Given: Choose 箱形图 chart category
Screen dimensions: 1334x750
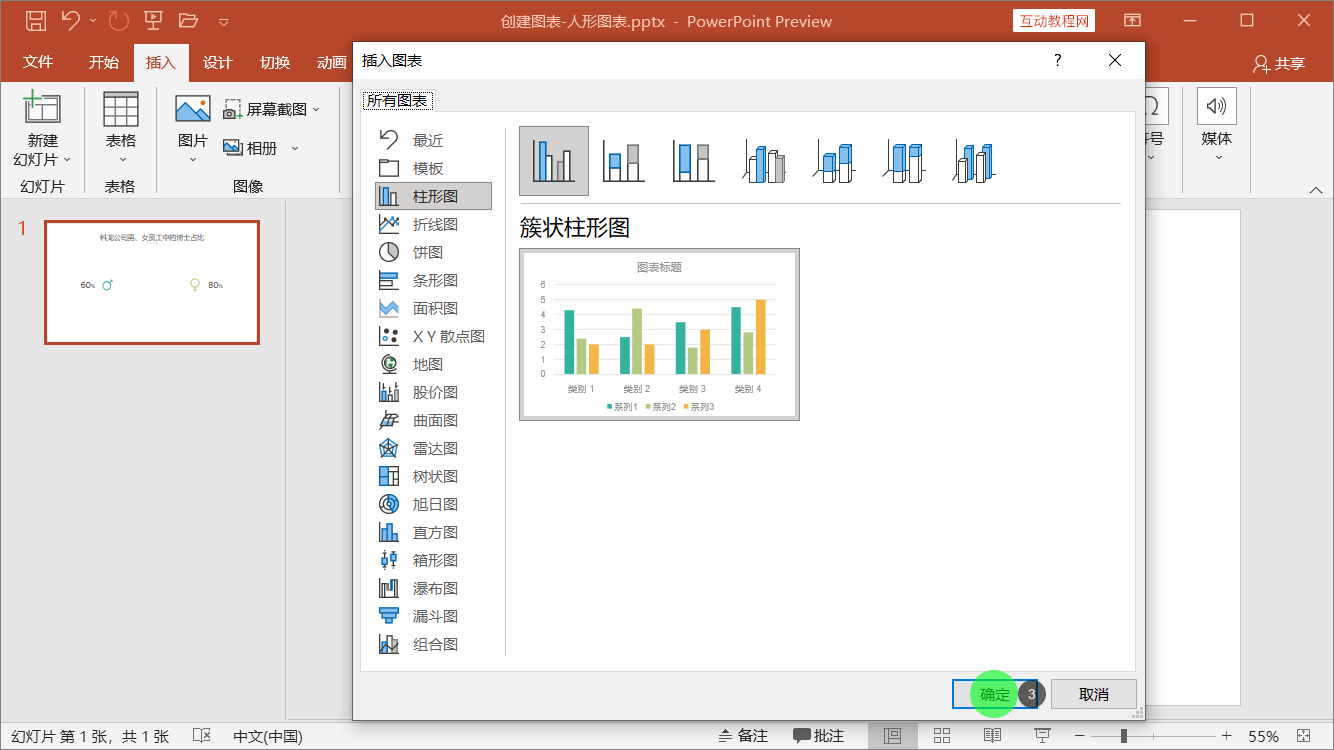Looking at the screenshot, I should [433, 560].
